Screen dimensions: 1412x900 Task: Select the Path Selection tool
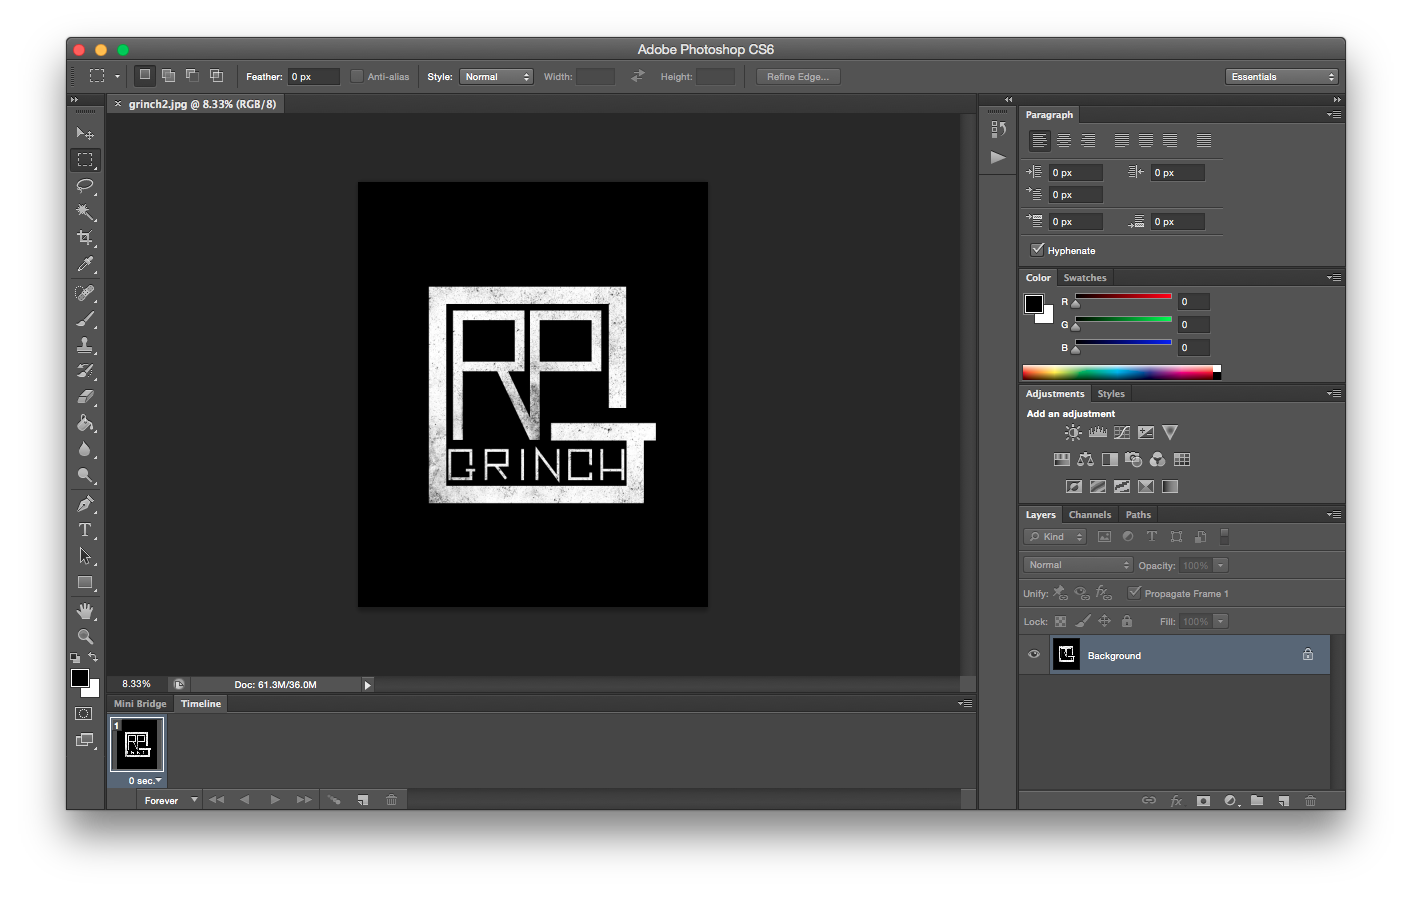85,556
